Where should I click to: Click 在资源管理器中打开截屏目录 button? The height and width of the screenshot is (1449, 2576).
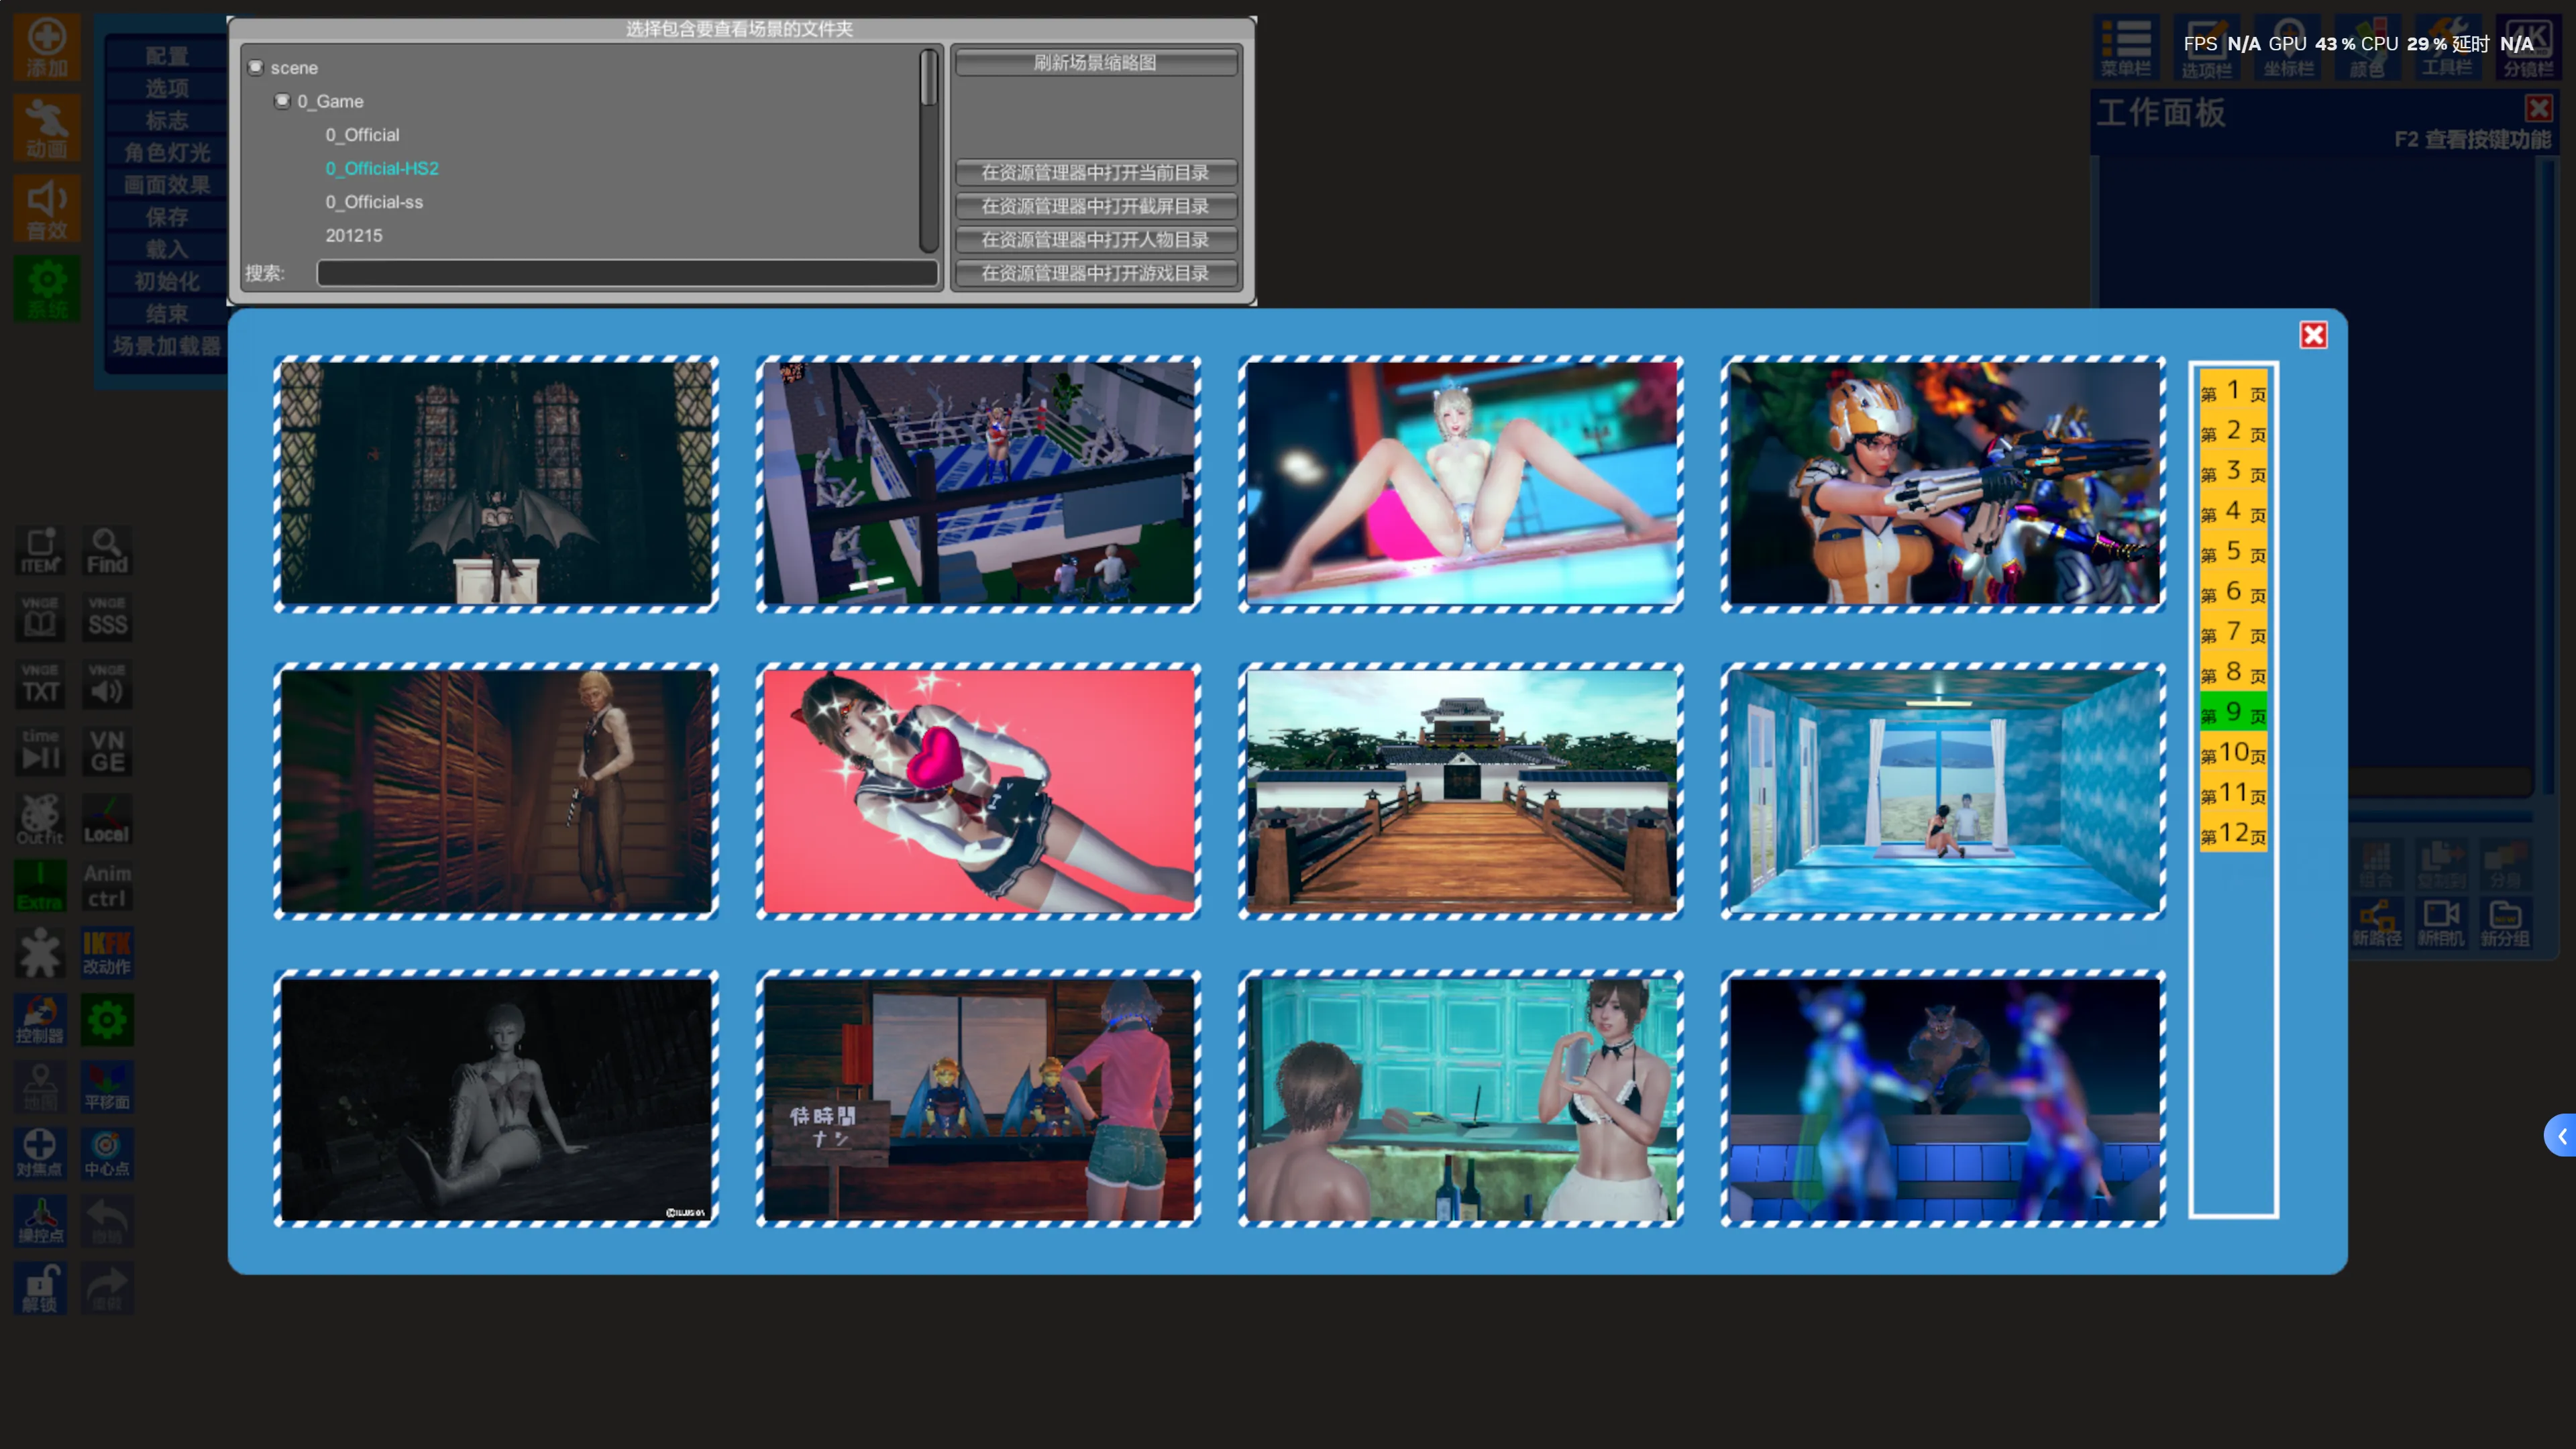point(1096,206)
